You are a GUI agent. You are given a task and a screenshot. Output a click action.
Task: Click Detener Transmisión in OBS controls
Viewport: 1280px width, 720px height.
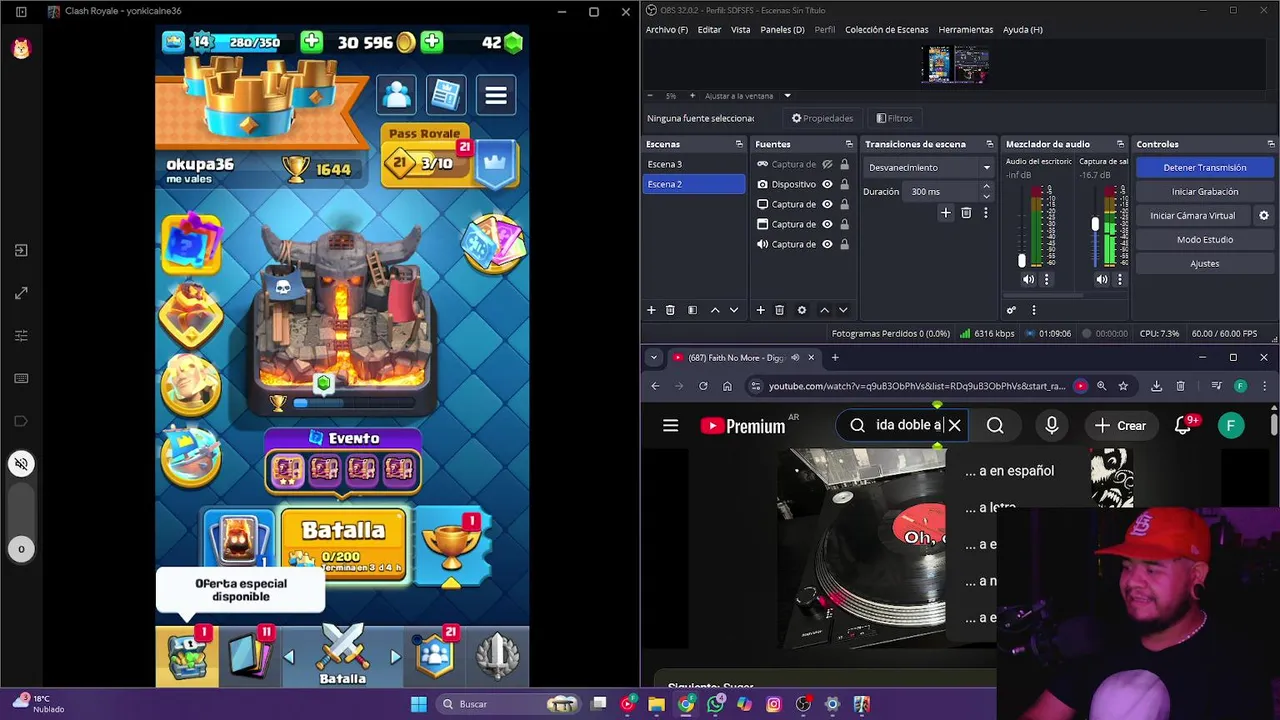[1204, 167]
